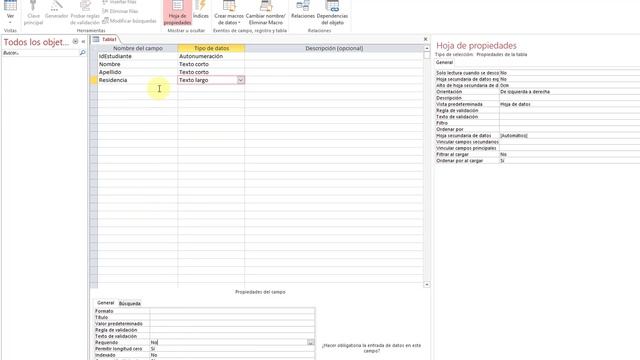
Task: Click the Valor predeterminado property field
Action: pos(232,324)
